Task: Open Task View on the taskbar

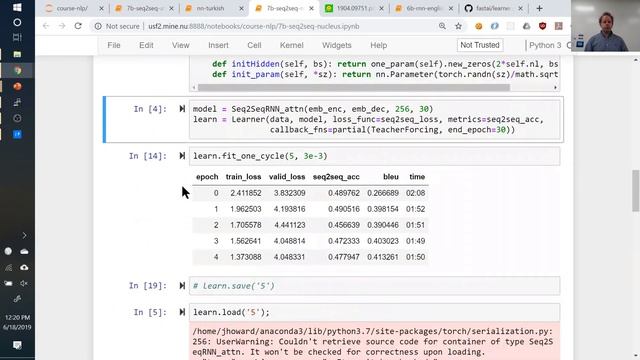Action: coord(17,38)
